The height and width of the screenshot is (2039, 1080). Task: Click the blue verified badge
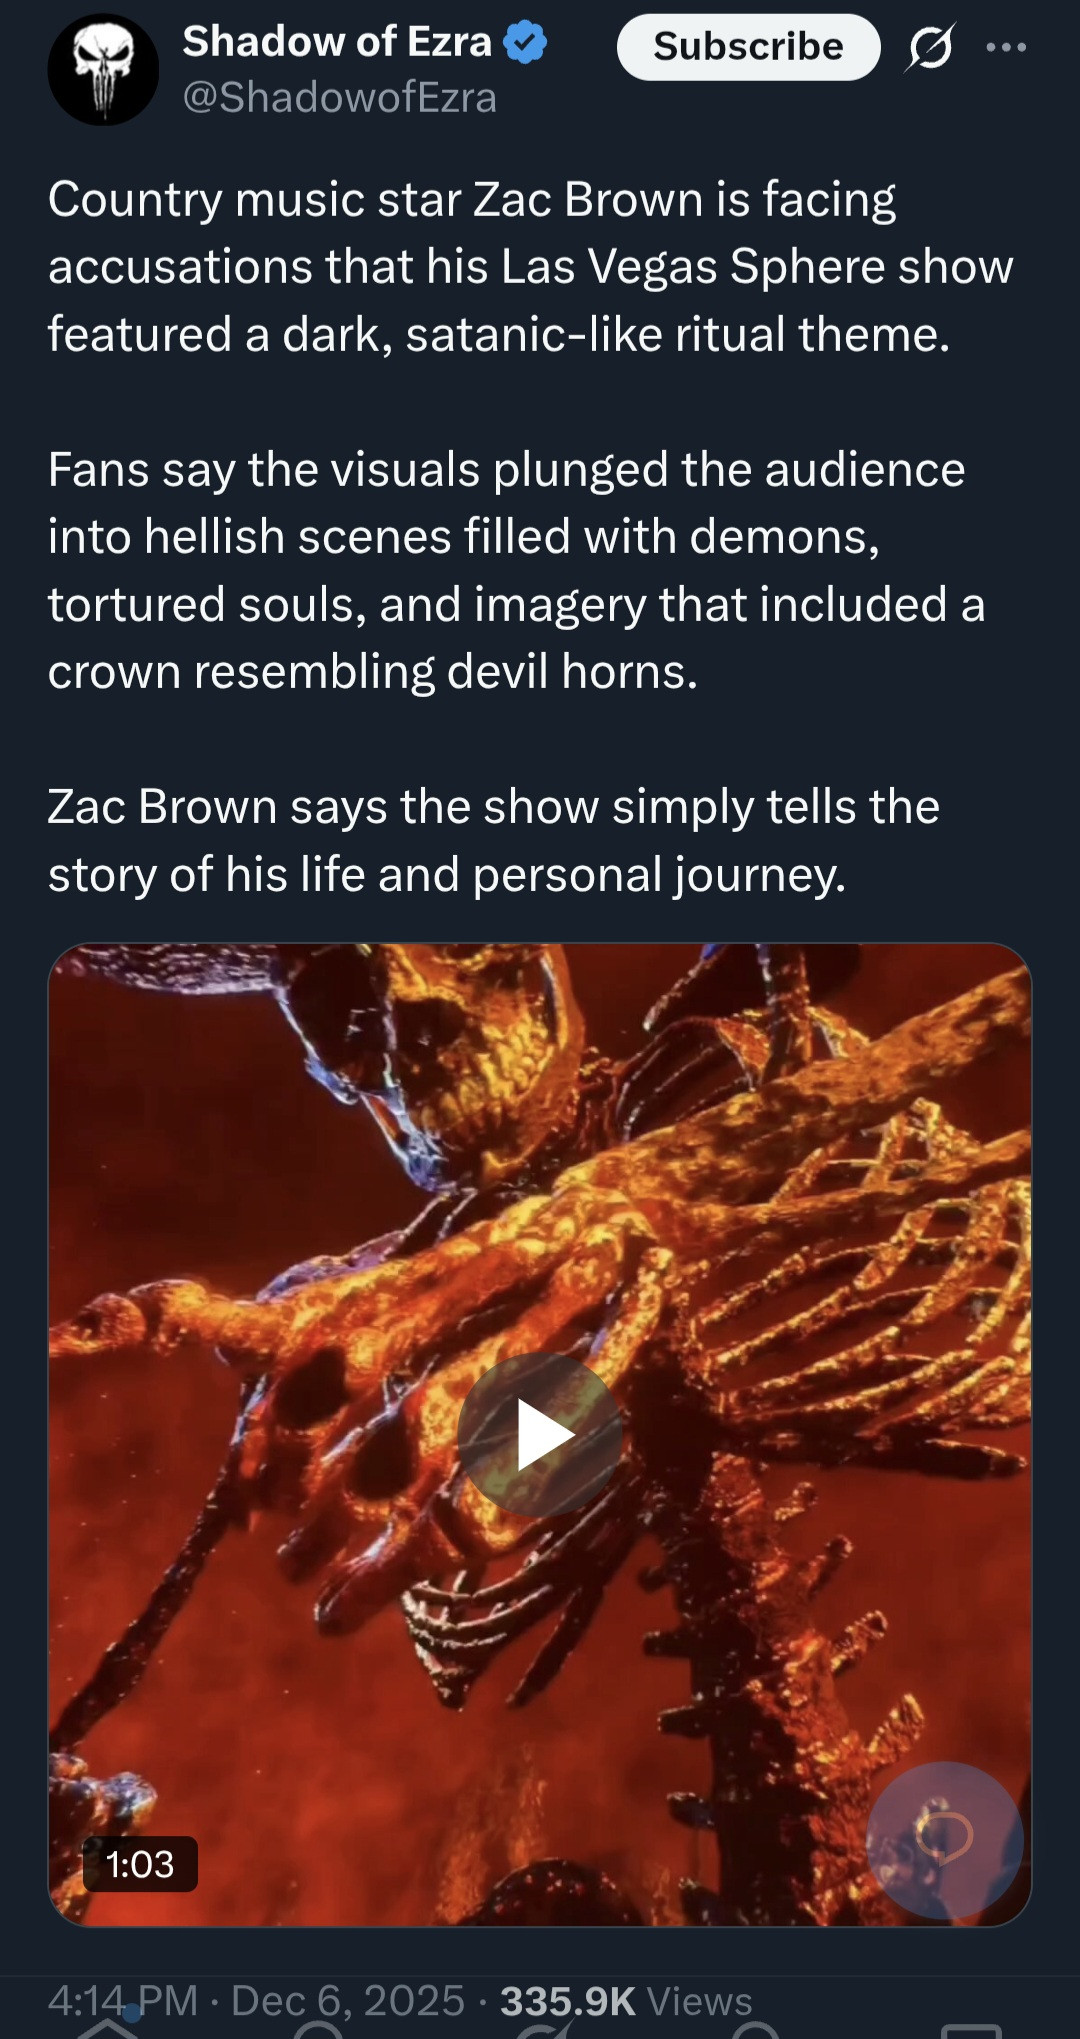(525, 42)
